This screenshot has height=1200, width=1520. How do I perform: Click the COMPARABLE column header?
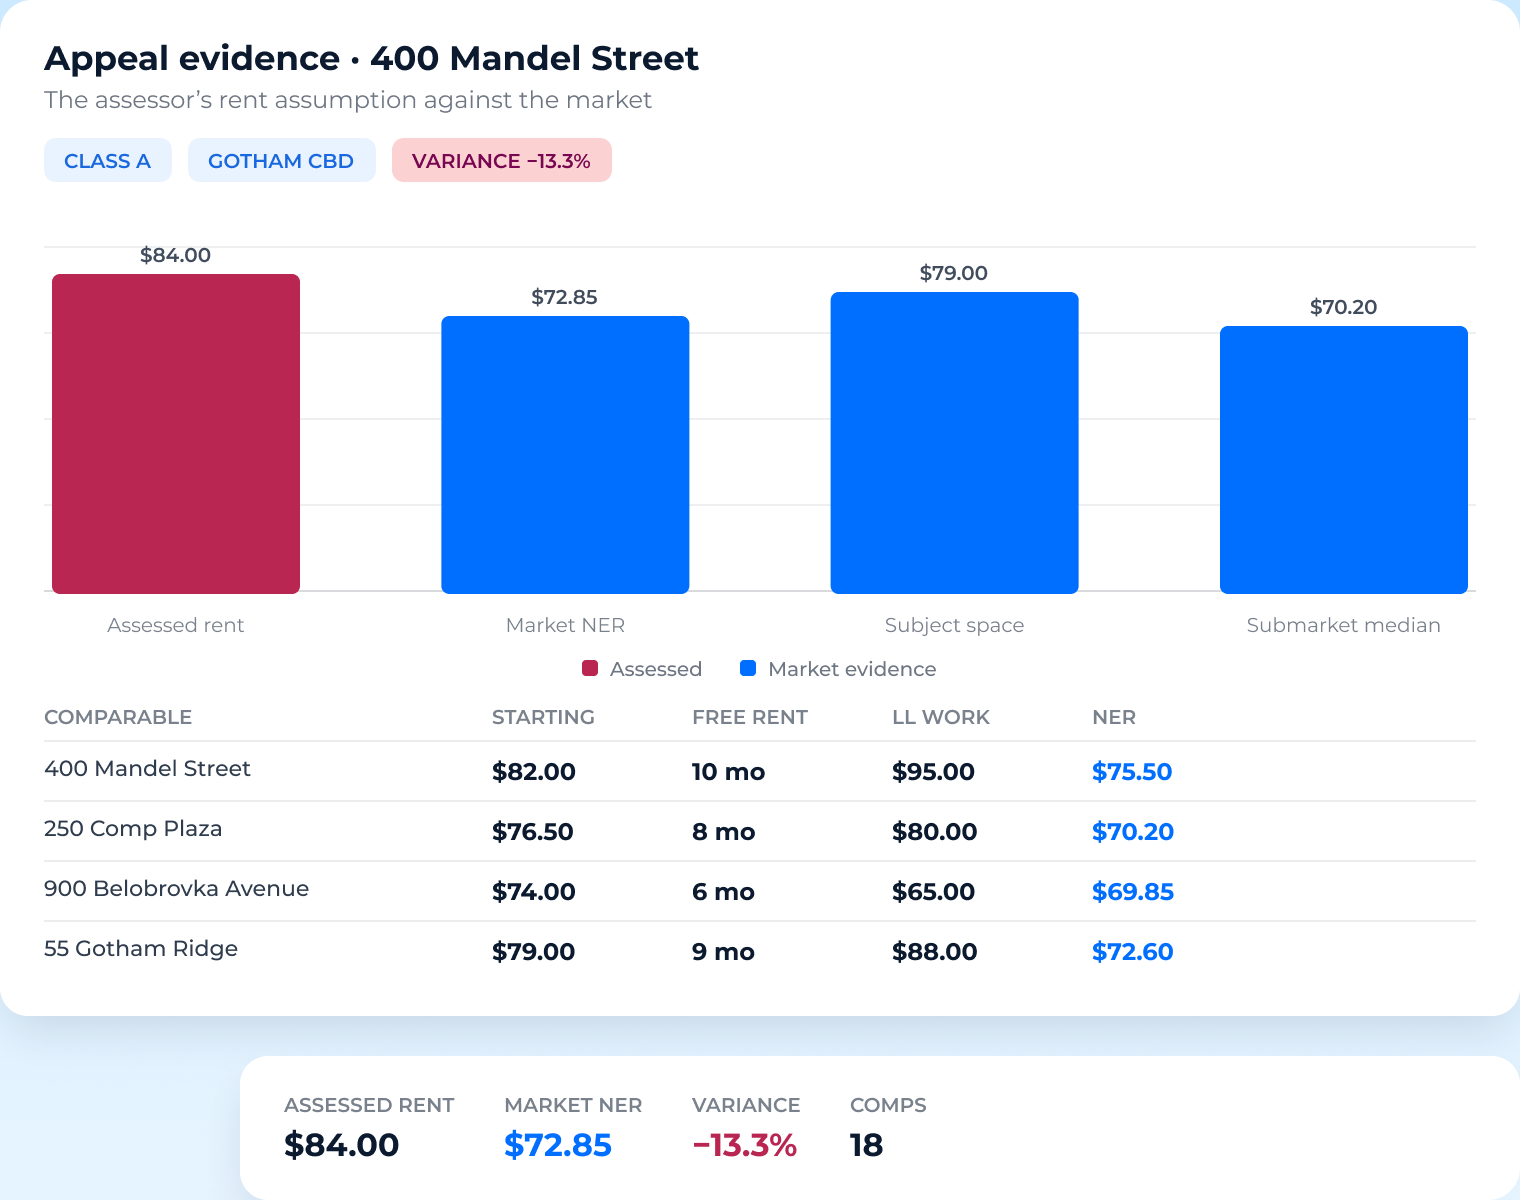pyautogui.click(x=118, y=717)
